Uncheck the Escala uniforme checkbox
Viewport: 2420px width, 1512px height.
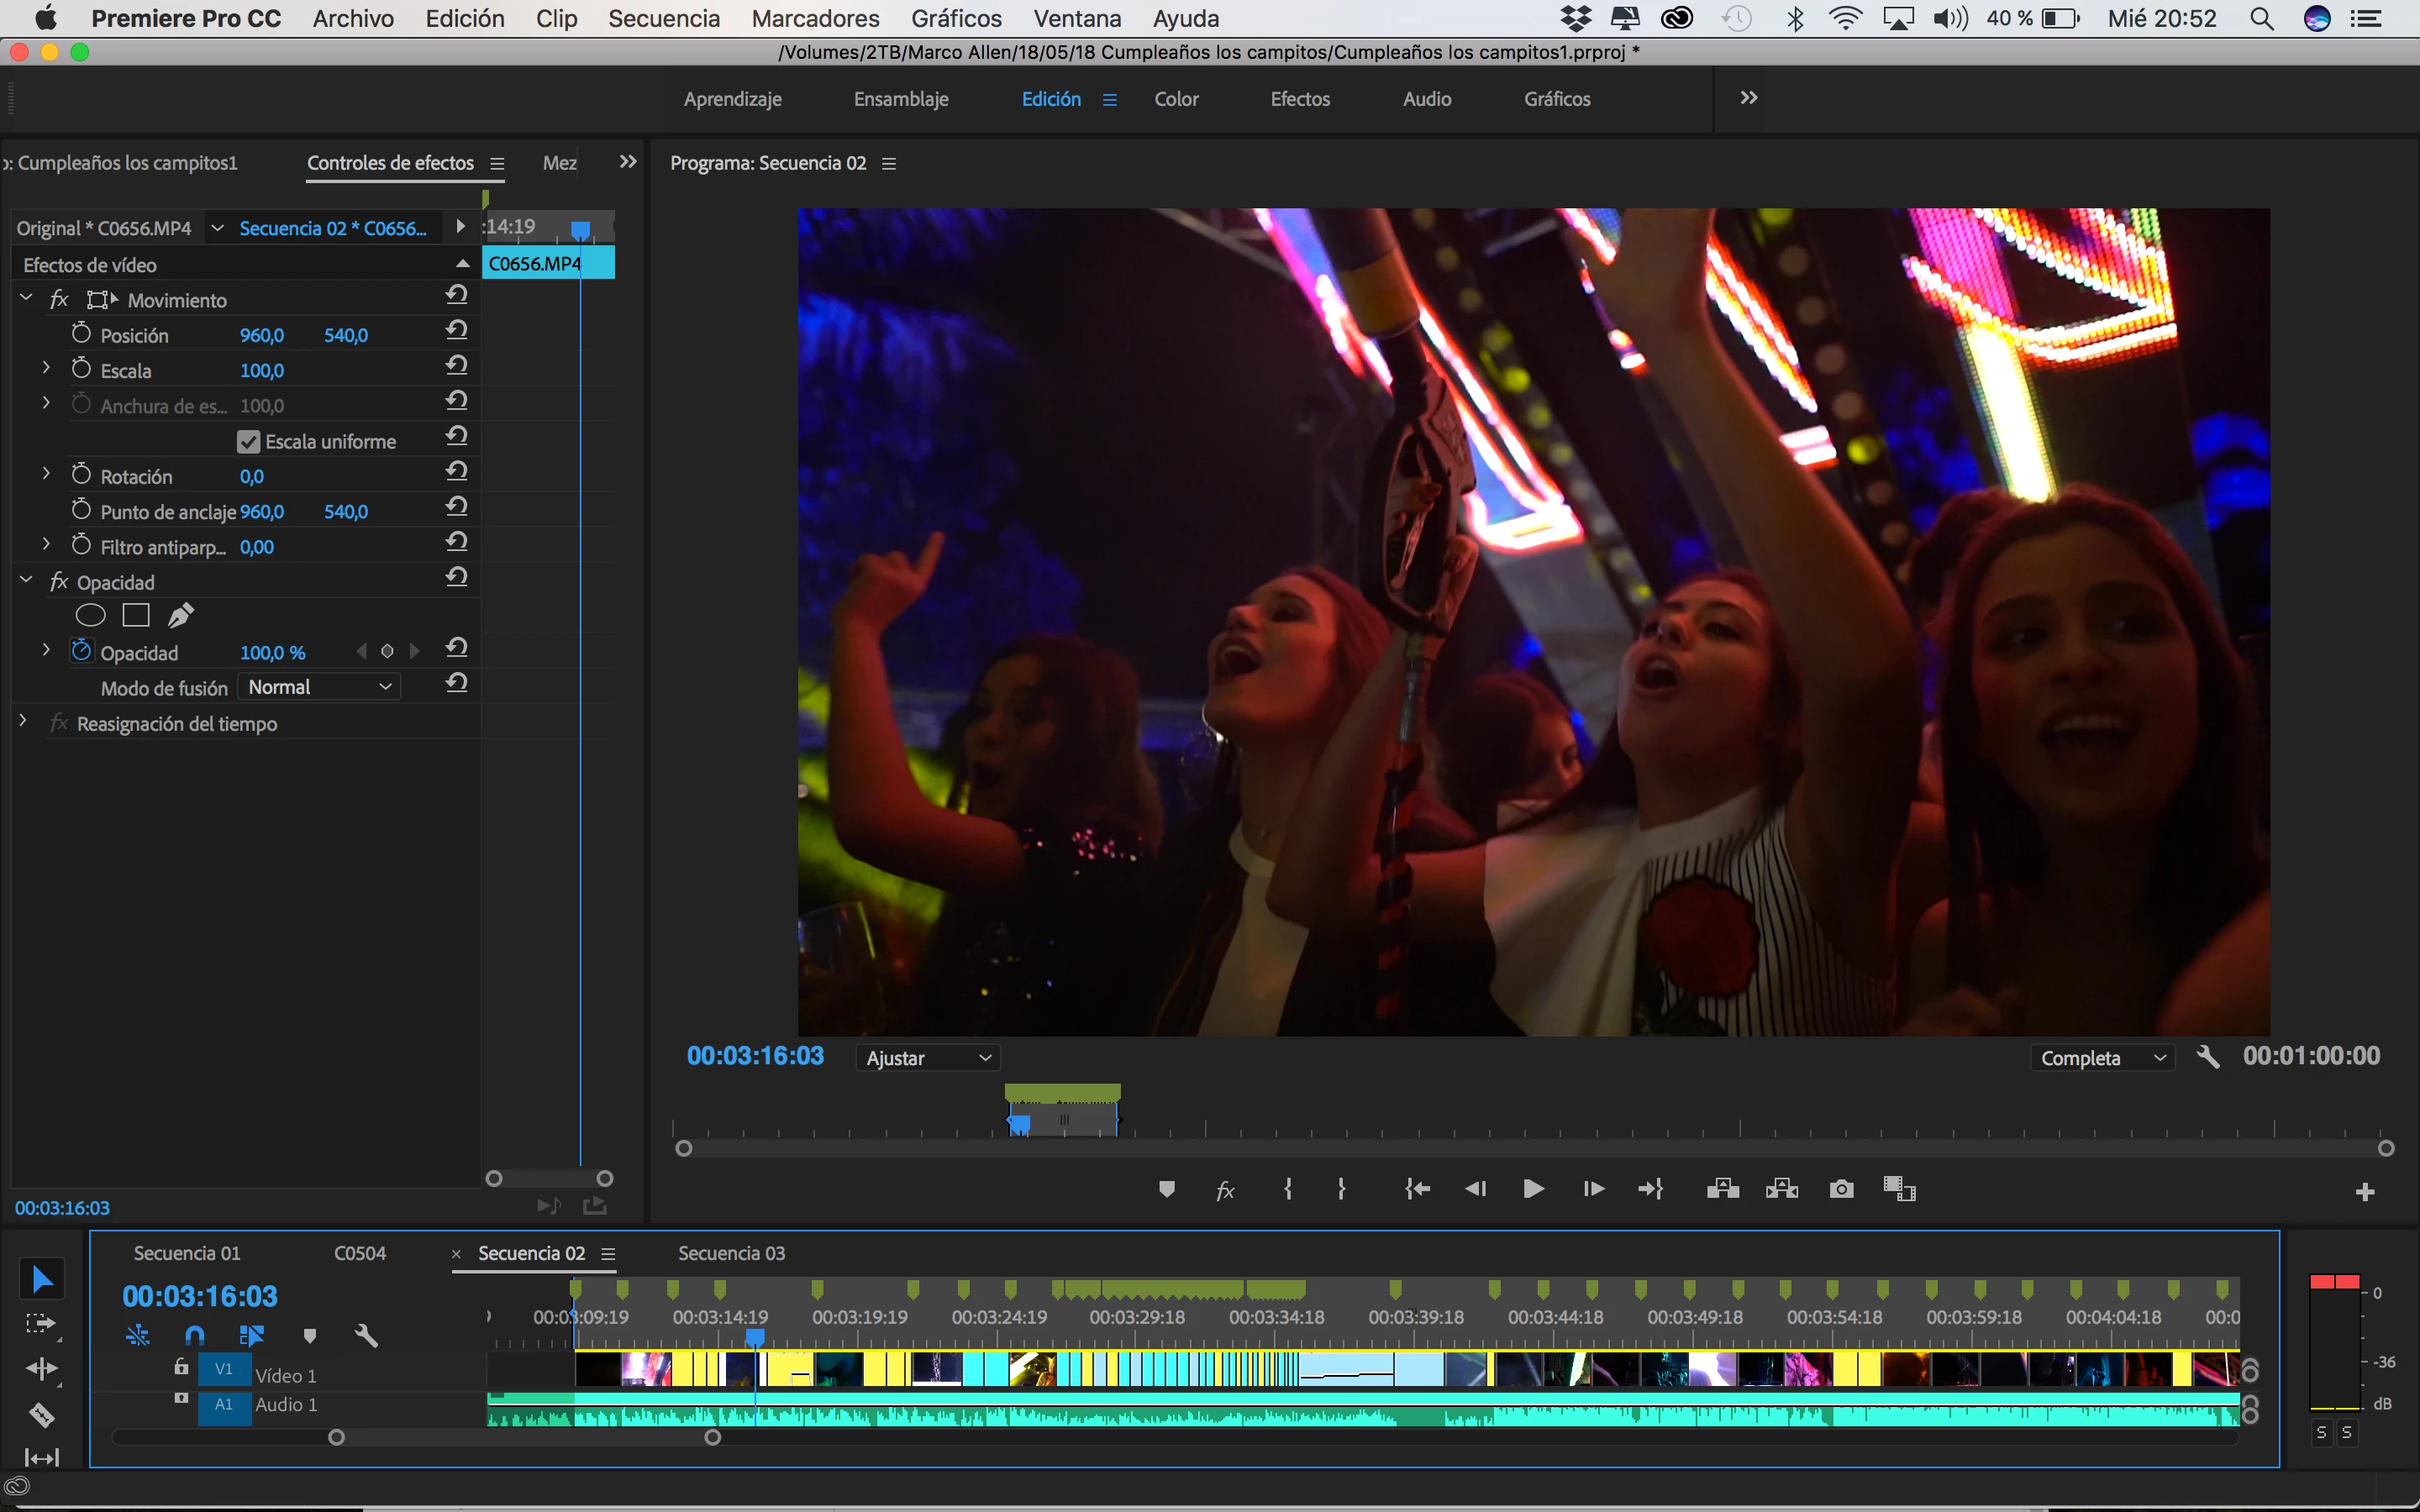[248, 442]
